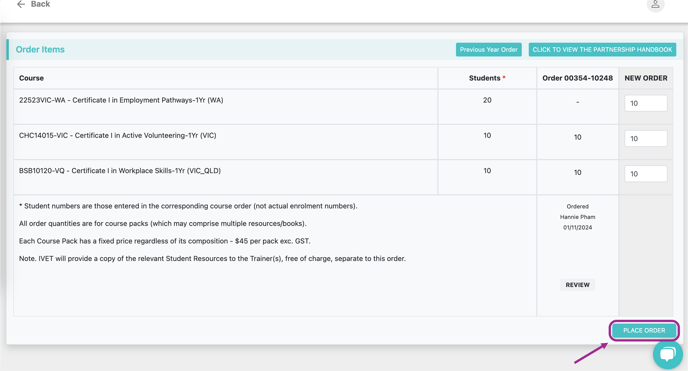The image size is (688, 371).
Task: Edit new order quantity for Employment Pathways
Action: click(645, 103)
